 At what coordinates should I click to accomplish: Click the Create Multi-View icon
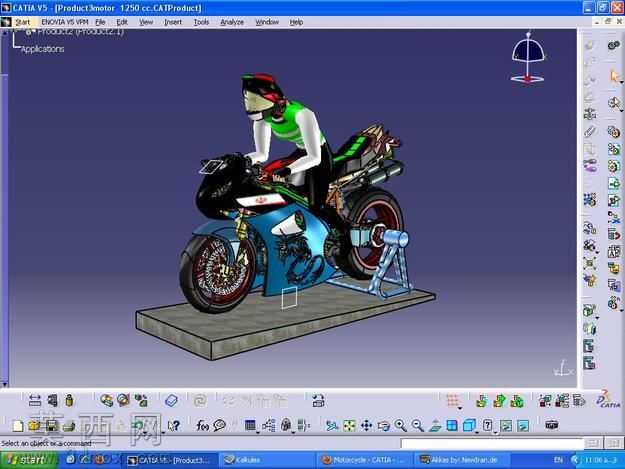[452, 426]
